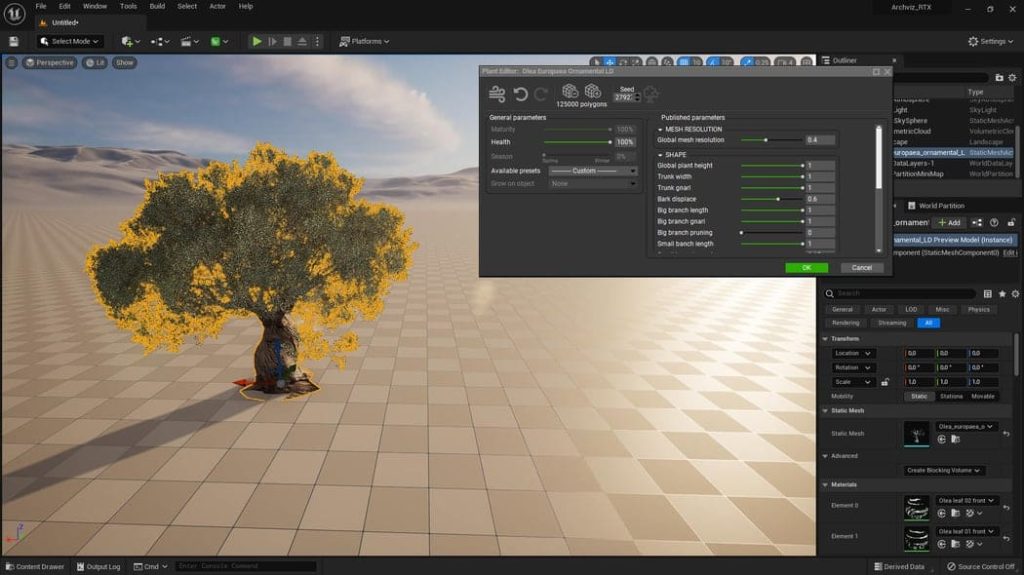Image resolution: width=1024 pixels, height=575 pixels.
Task: Set Mobility to Movable
Action: click(x=983, y=396)
